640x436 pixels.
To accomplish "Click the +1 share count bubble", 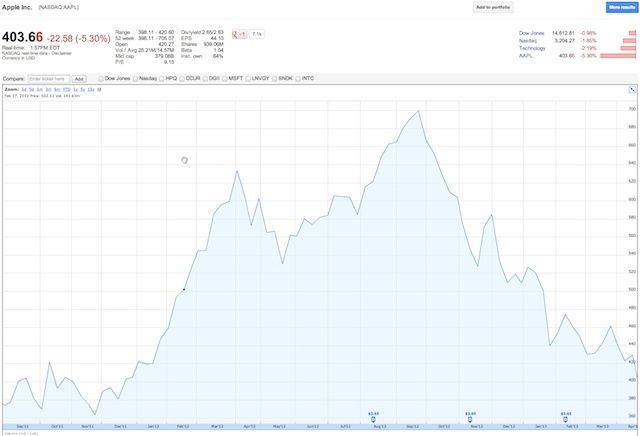I will coord(258,34).
